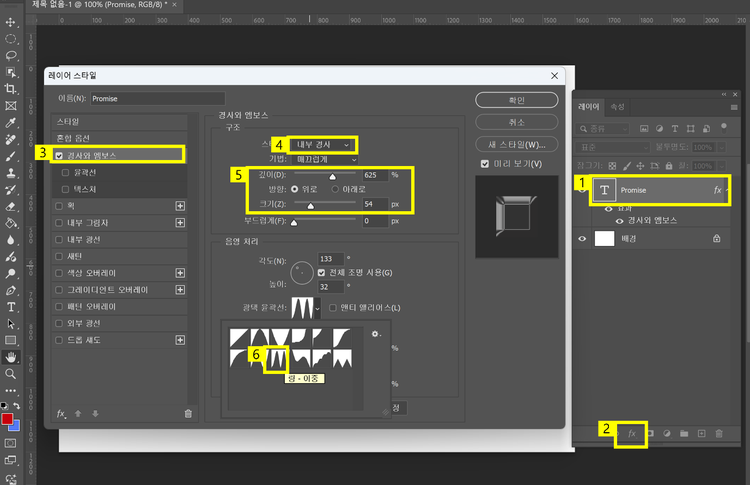Select 그레이디언트 오버레이 row
Image resolution: width=750 pixels, height=485 pixels.
pos(119,290)
